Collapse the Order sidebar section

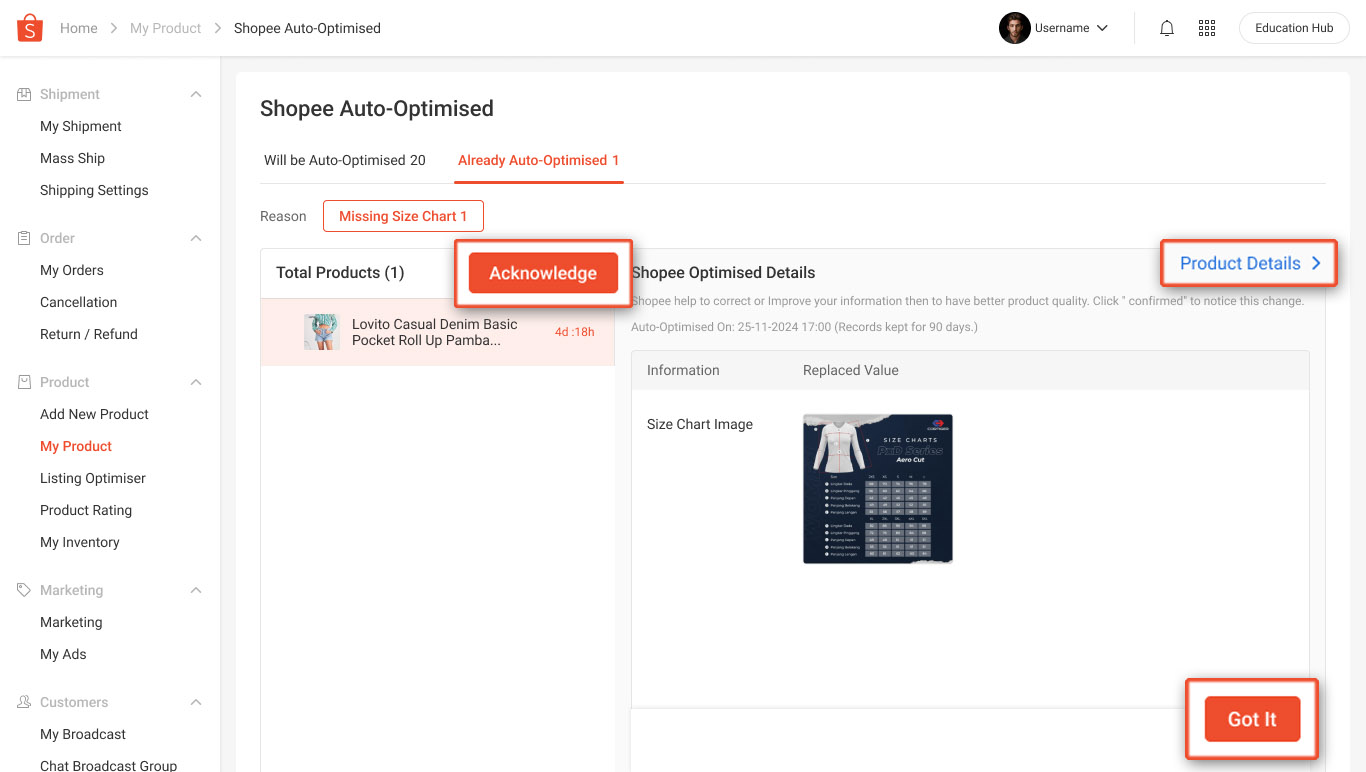coord(196,238)
